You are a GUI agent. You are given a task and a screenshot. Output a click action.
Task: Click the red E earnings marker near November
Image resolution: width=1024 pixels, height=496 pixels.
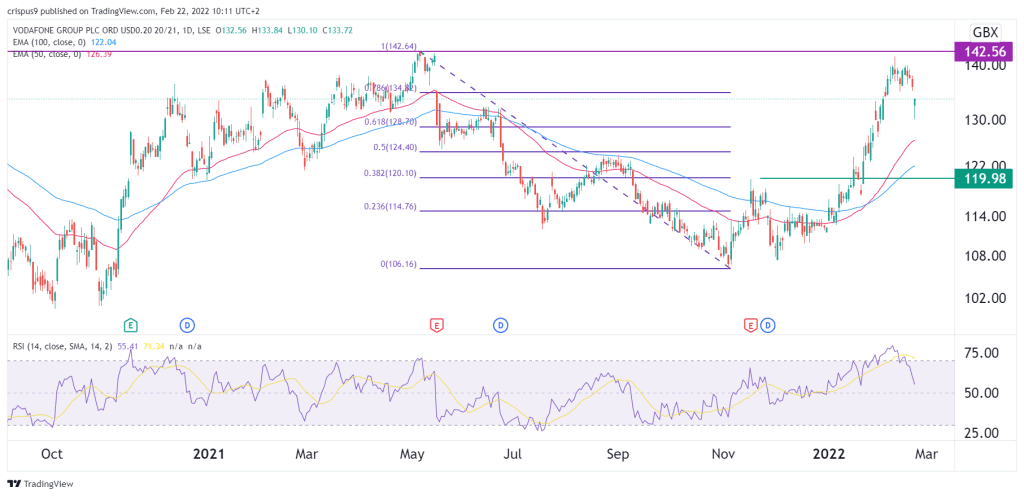point(750,324)
